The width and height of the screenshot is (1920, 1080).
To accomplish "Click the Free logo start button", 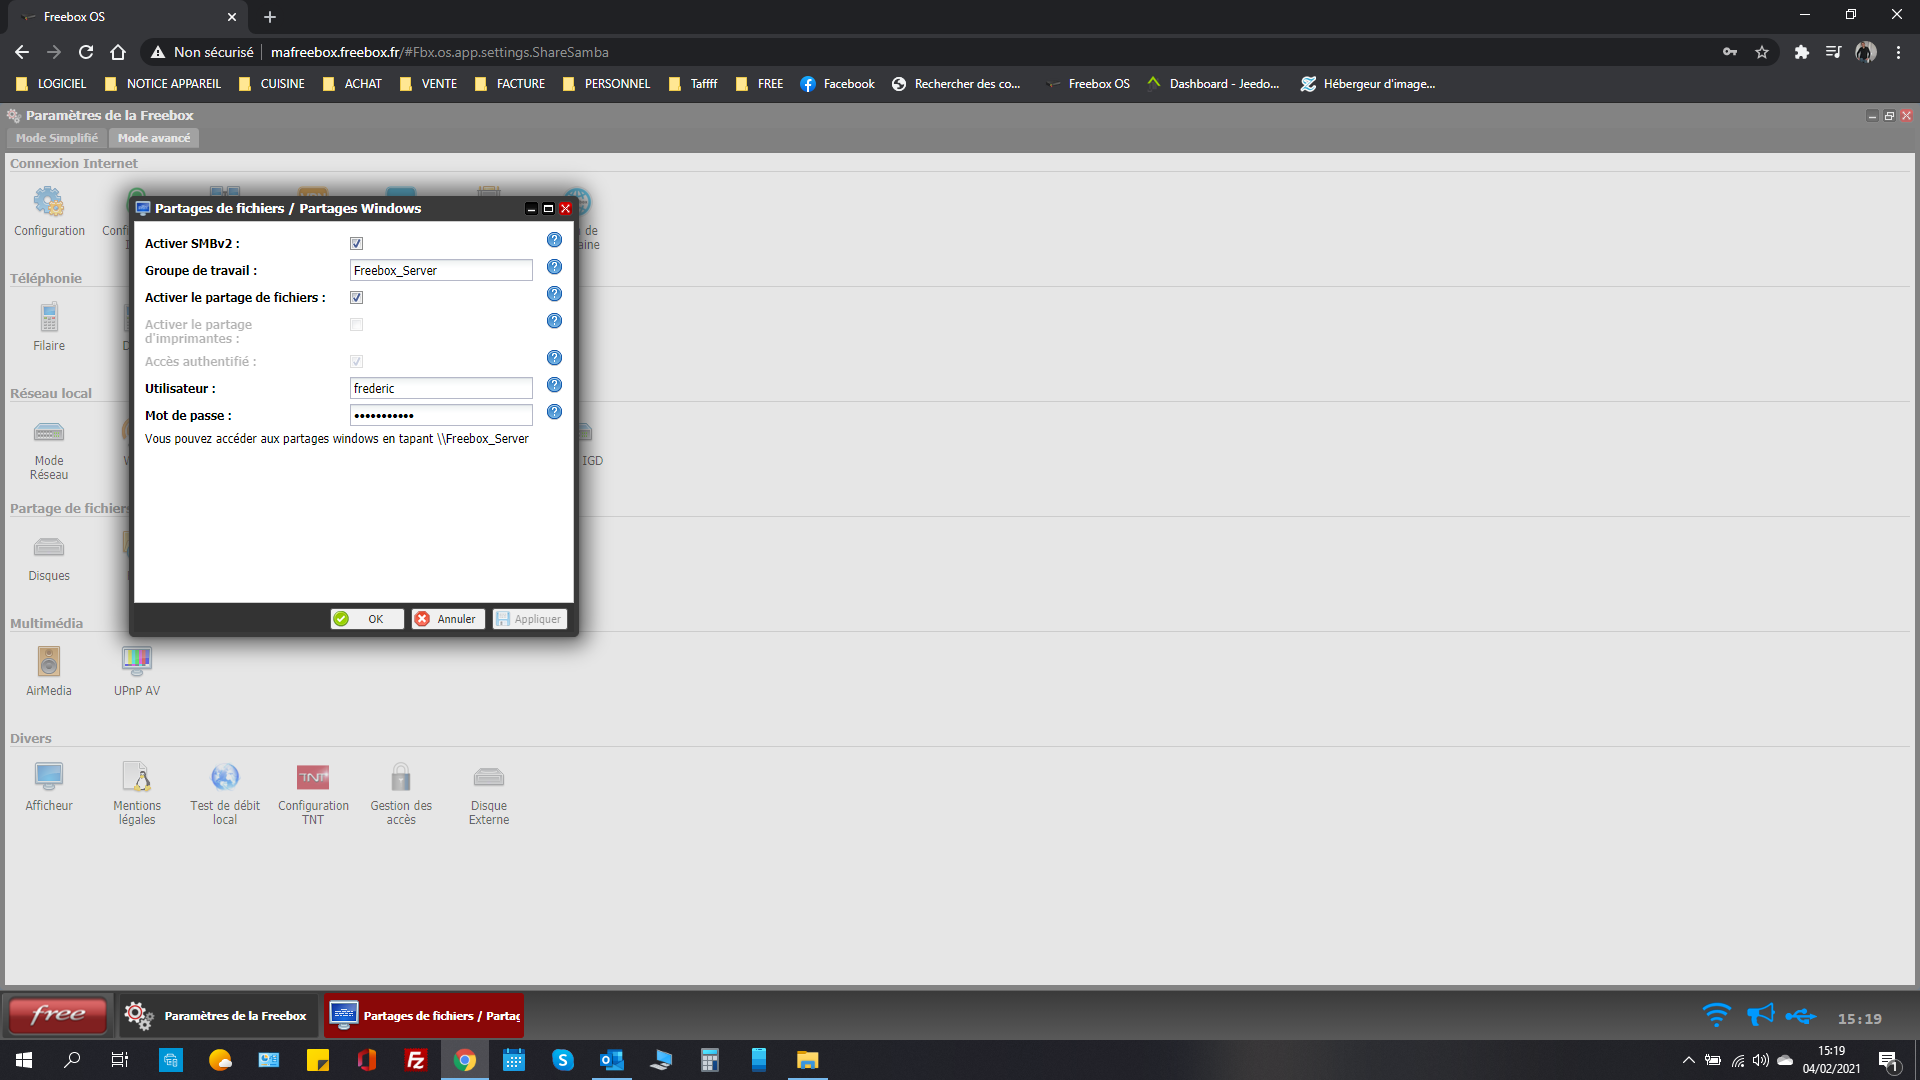I will pyautogui.click(x=58, y=1015).
